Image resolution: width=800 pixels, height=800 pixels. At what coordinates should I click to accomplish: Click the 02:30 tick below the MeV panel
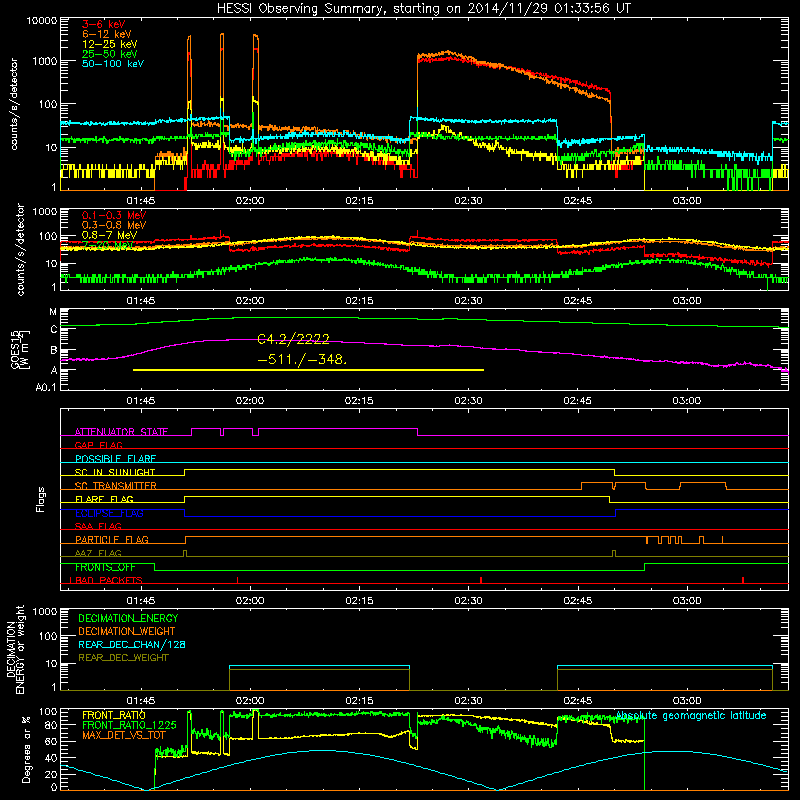pyautogui.click(x=468, y=301)
